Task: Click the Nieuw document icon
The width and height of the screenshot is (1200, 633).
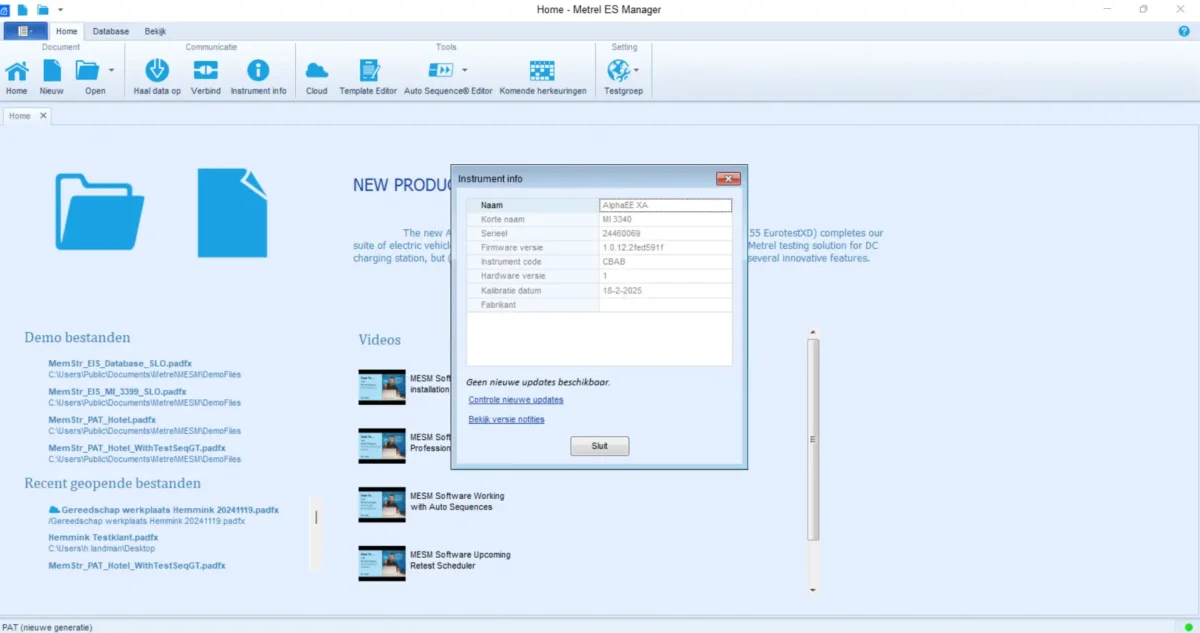Action: [51, 71]
